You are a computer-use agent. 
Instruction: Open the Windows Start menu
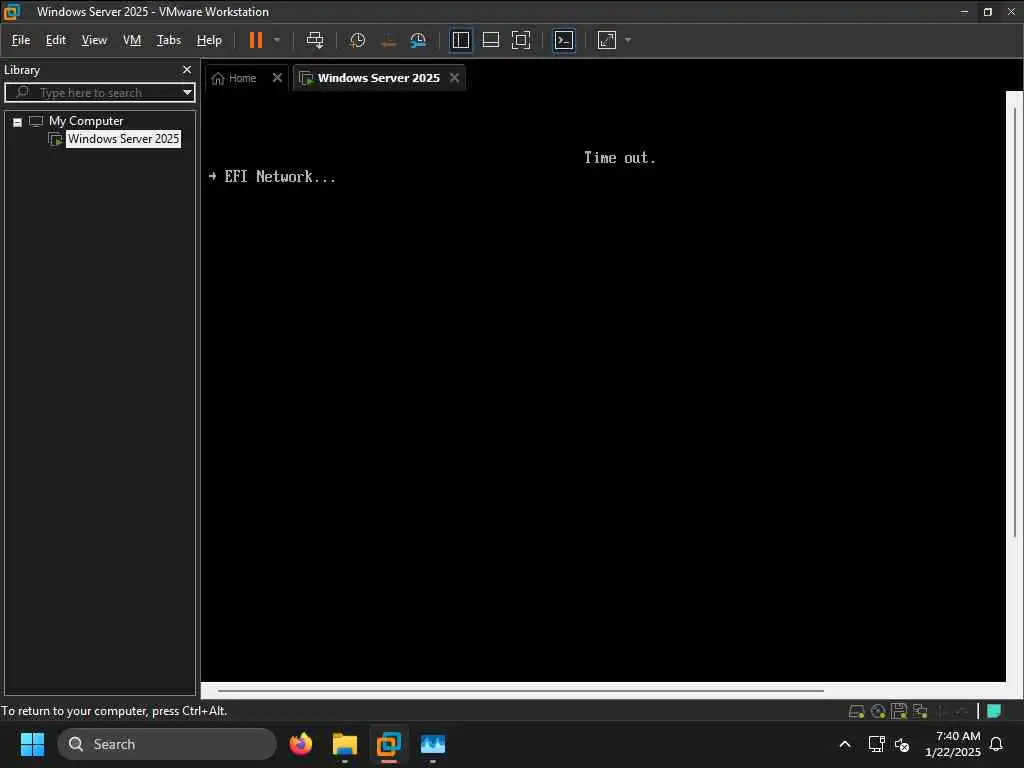(x=32, y=744)
